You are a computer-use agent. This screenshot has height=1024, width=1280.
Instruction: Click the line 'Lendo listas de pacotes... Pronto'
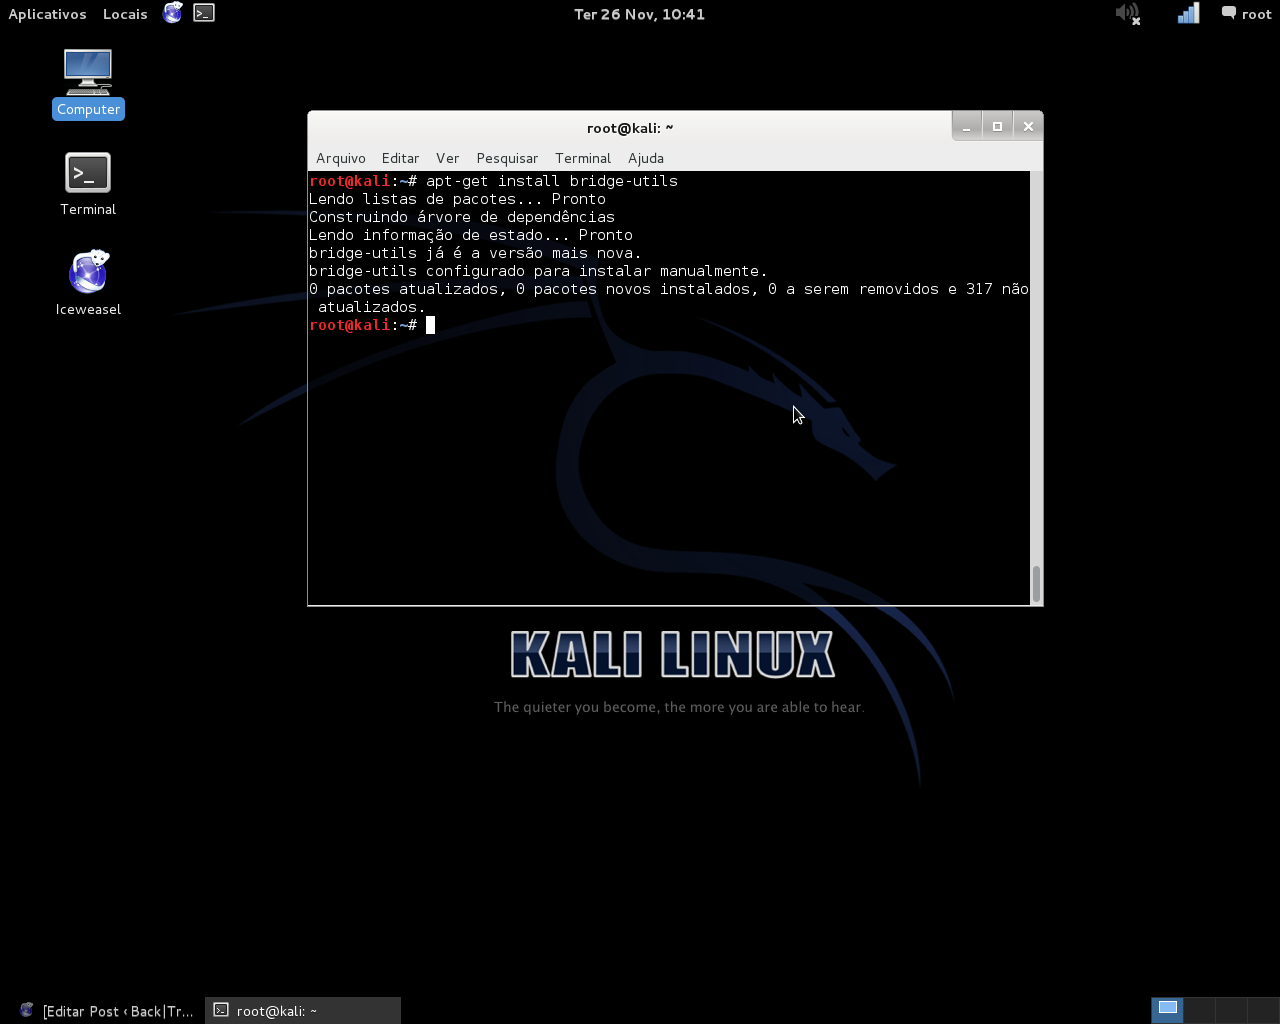(x=457, y=199)
